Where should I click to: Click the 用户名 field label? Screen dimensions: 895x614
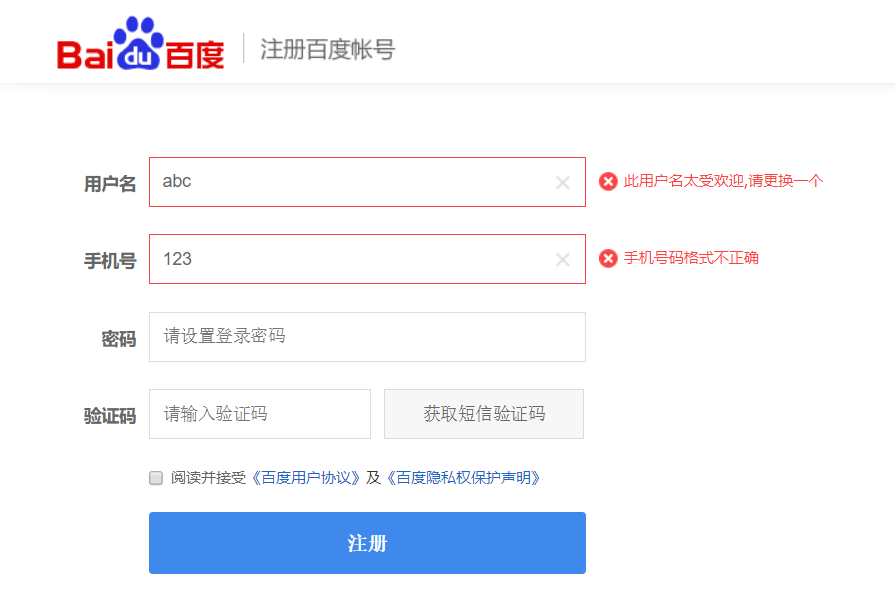[x=110, y=184]
